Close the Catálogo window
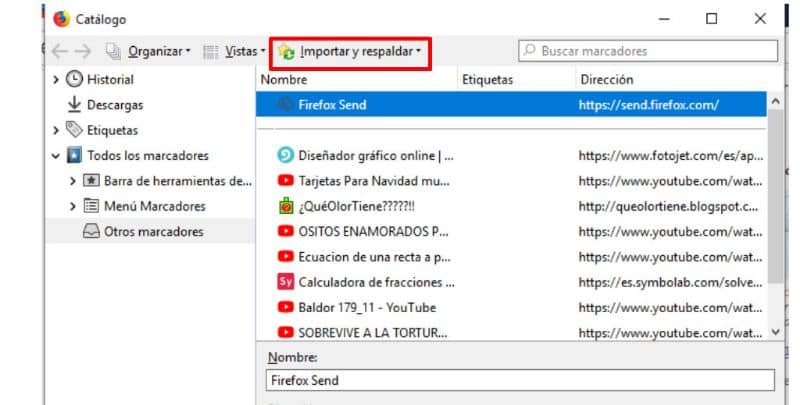This screenshot has width=800, height=405. (x=760, y=19)
